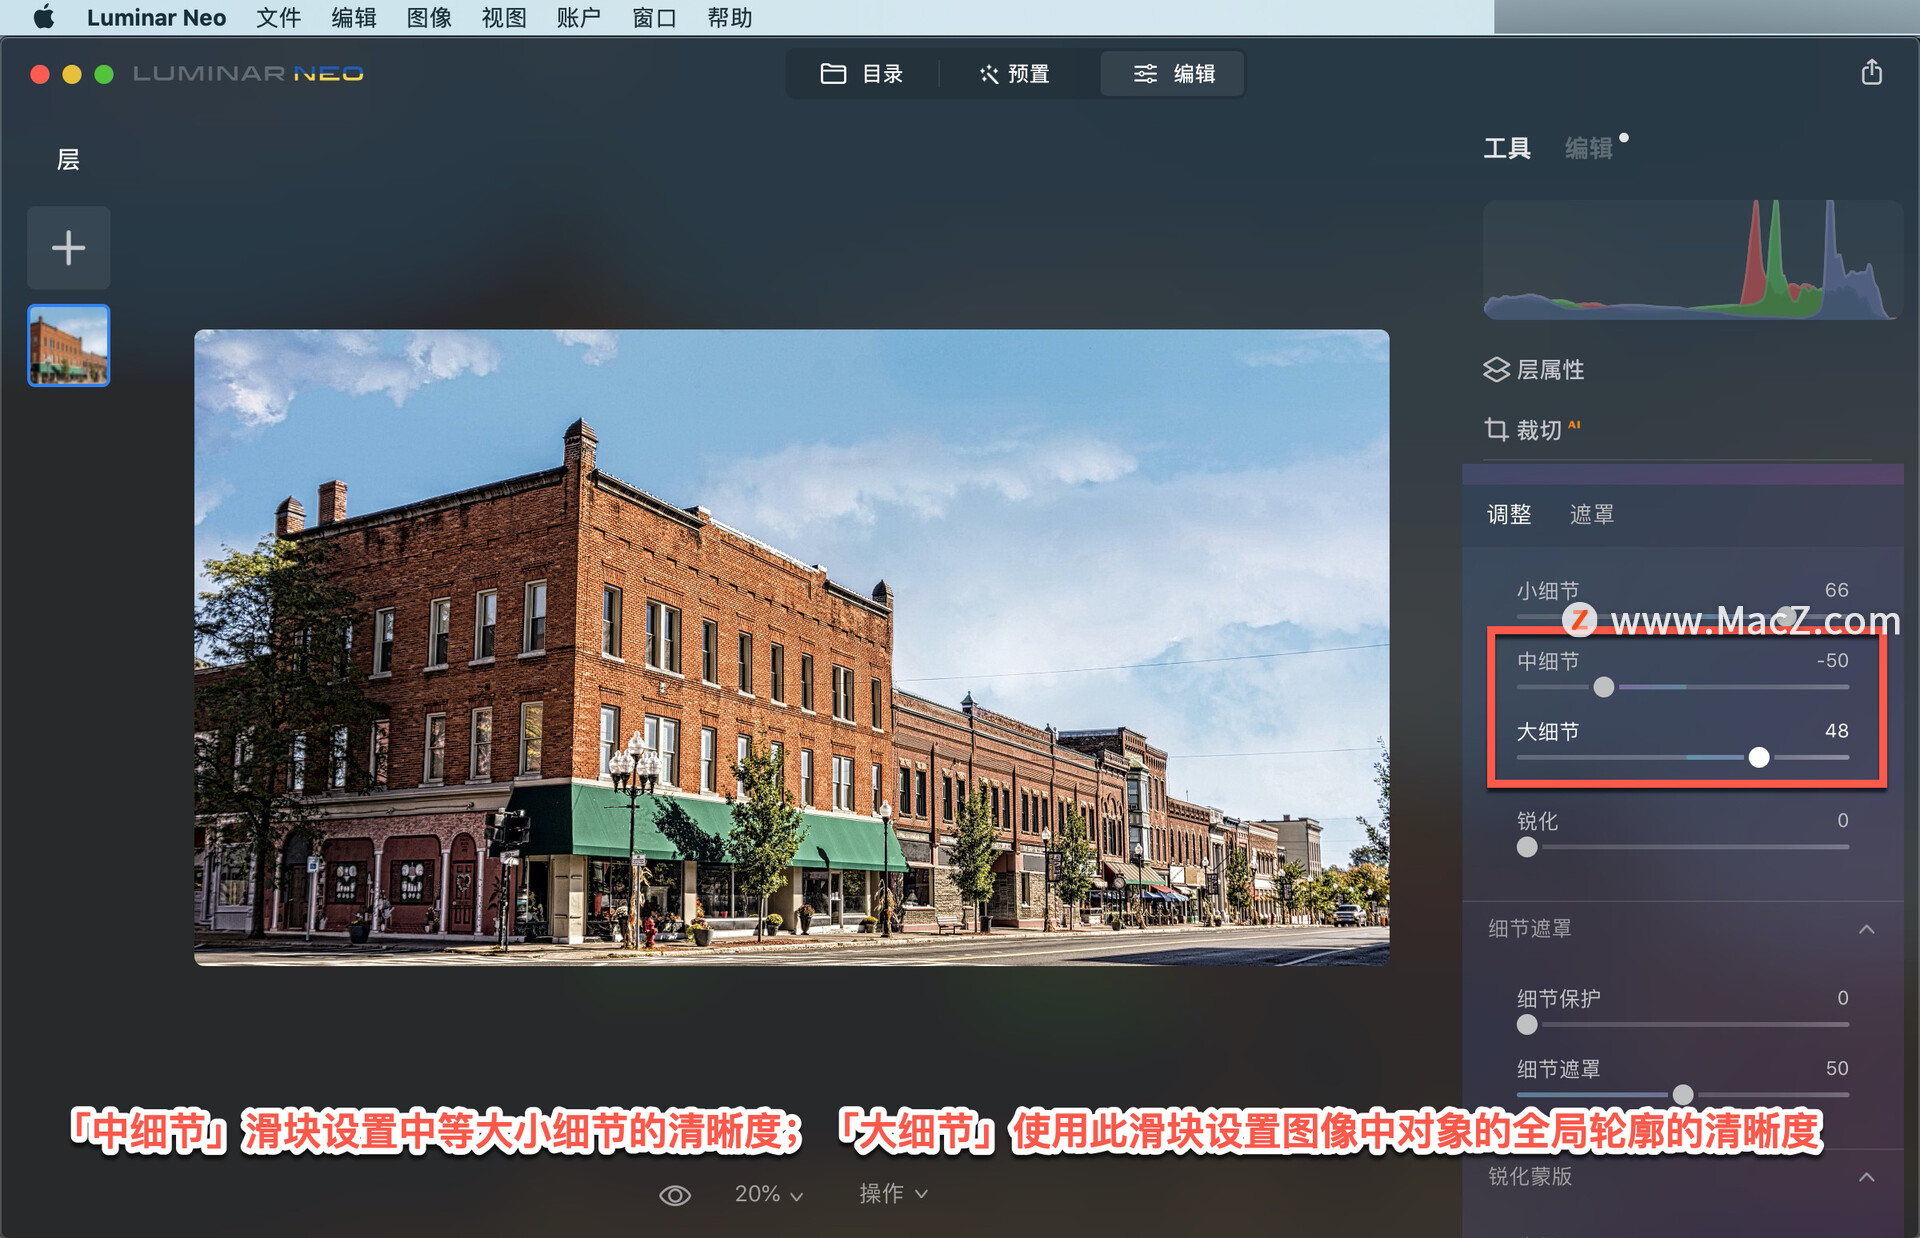Click the presets sparkle icon

(988, 74)
